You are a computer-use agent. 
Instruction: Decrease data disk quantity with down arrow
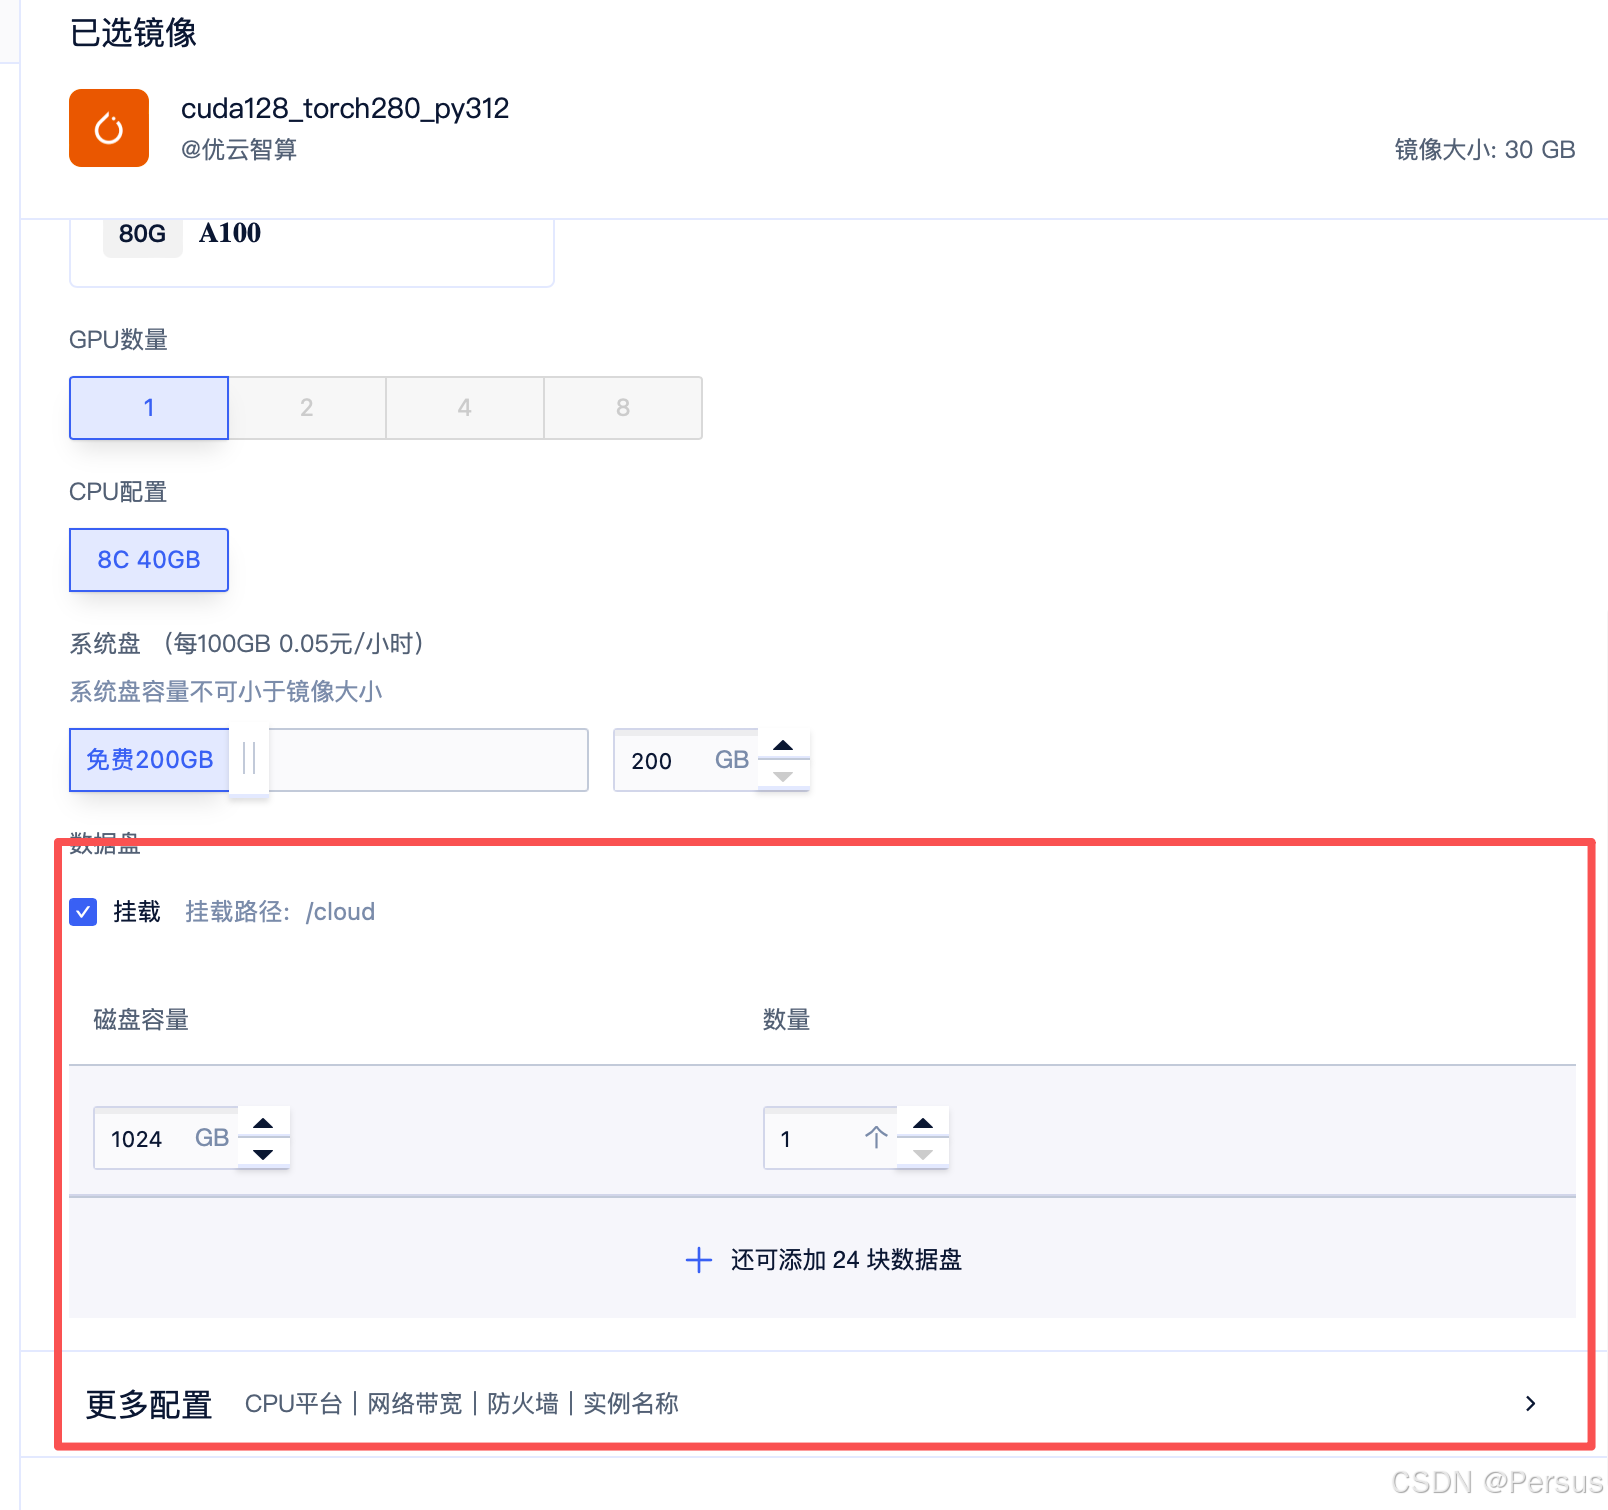coord(923,1154)
